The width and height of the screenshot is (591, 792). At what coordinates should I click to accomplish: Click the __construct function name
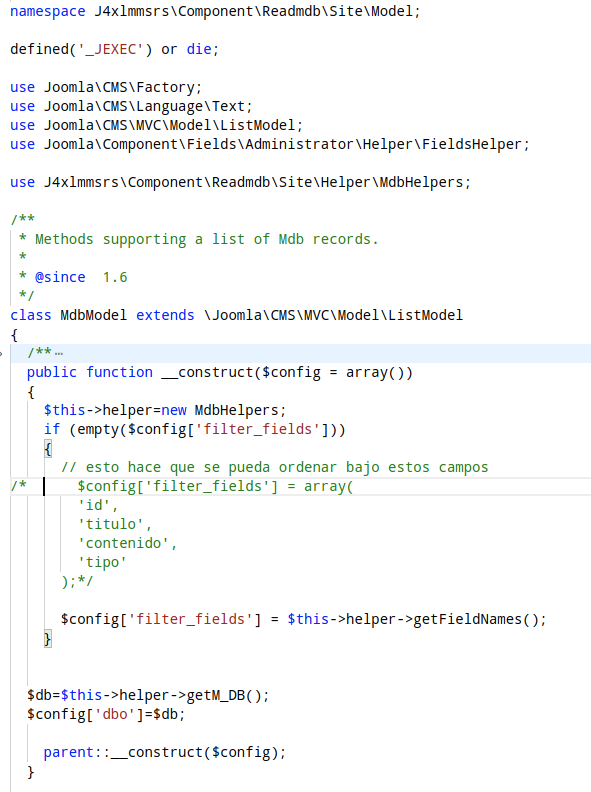click(x=208, y=373)
